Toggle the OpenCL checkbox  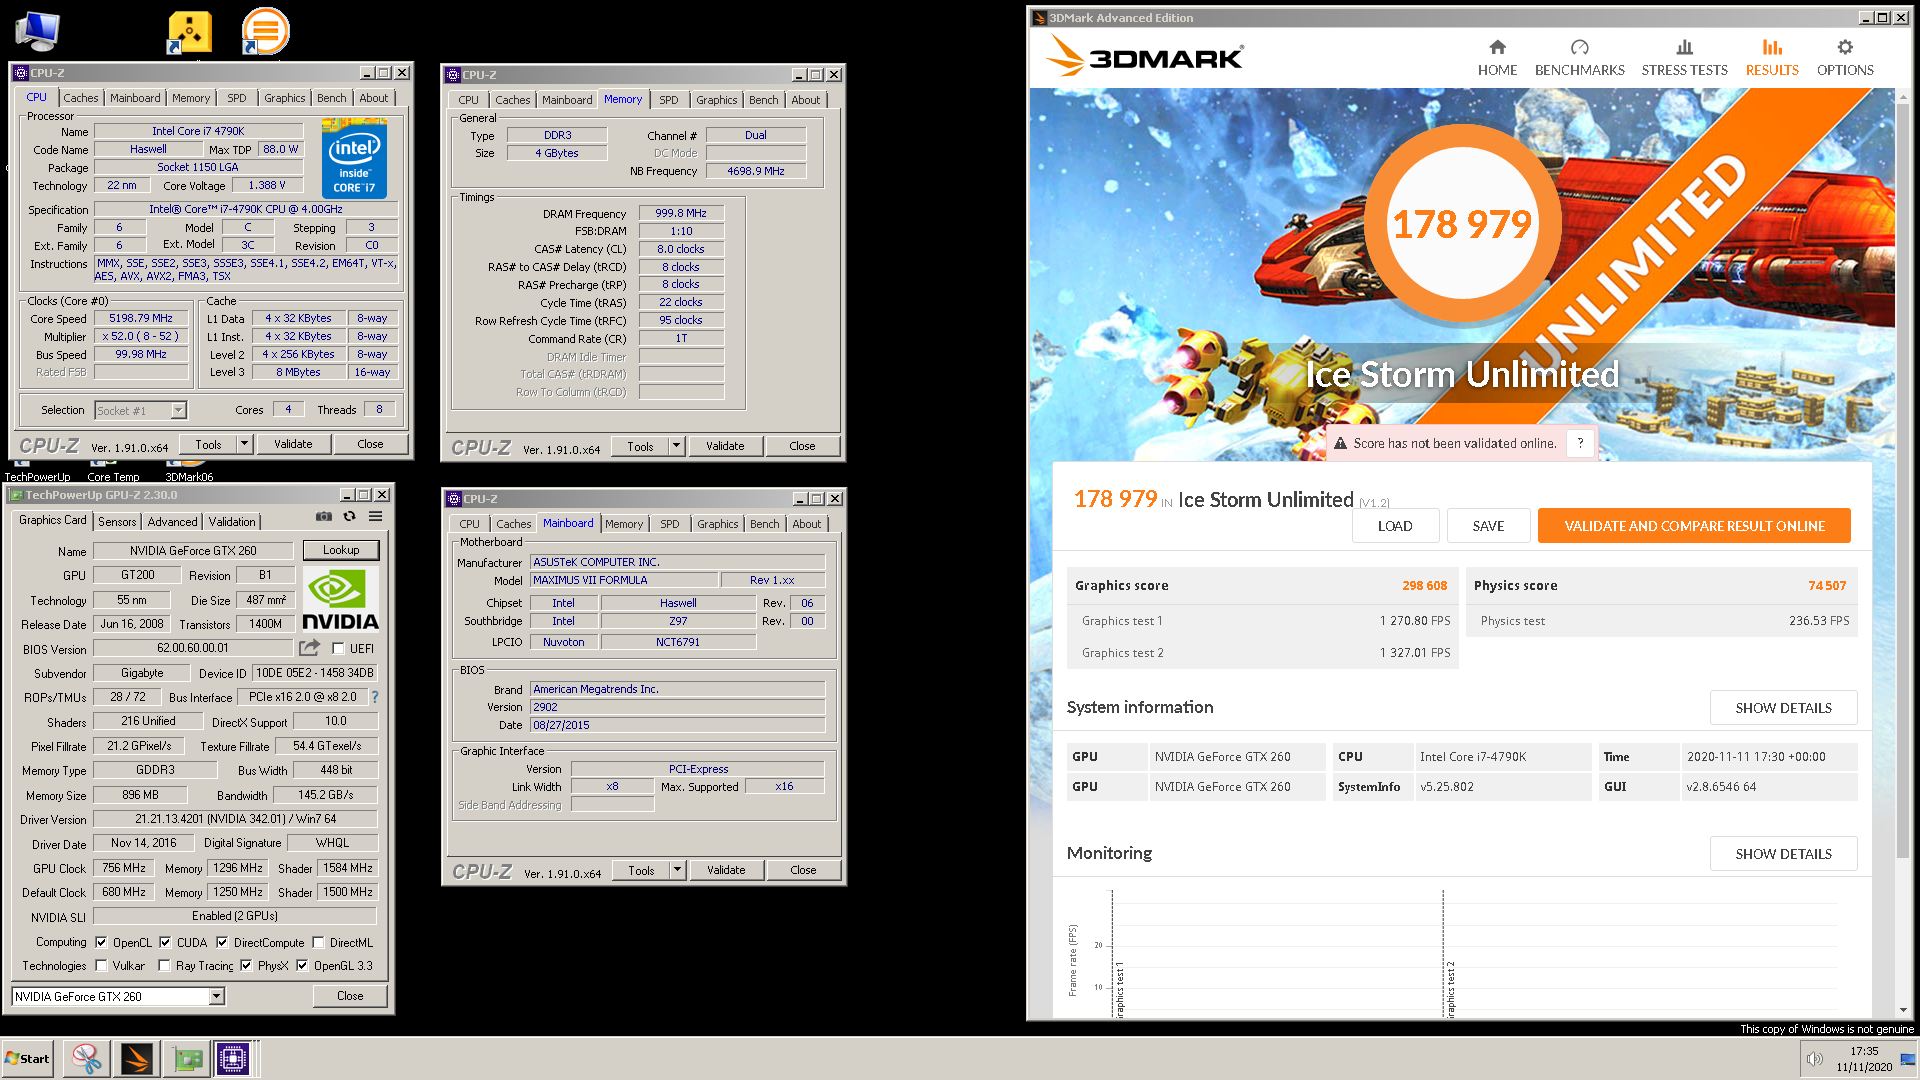101,942
